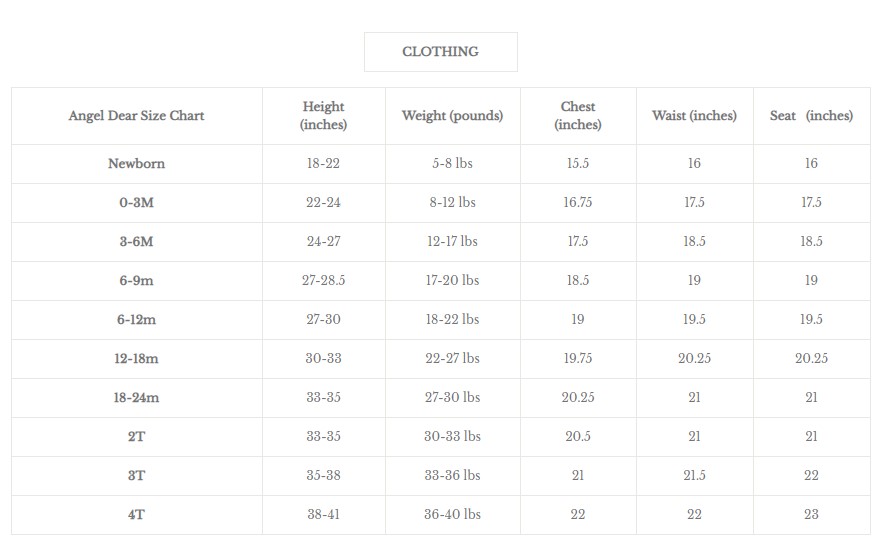Click the 2T size row label
This screenshot has width=892, height=552.
click(x=137, y=436)
